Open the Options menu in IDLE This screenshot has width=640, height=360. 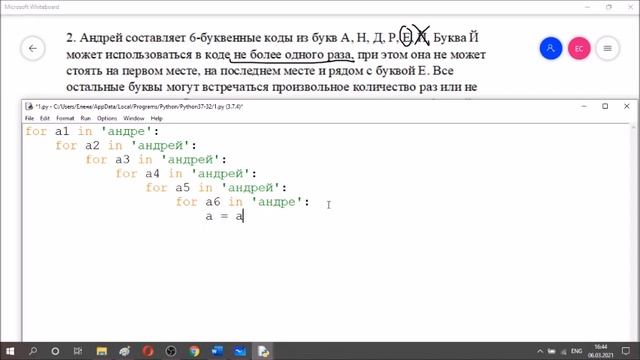(107, 118)
